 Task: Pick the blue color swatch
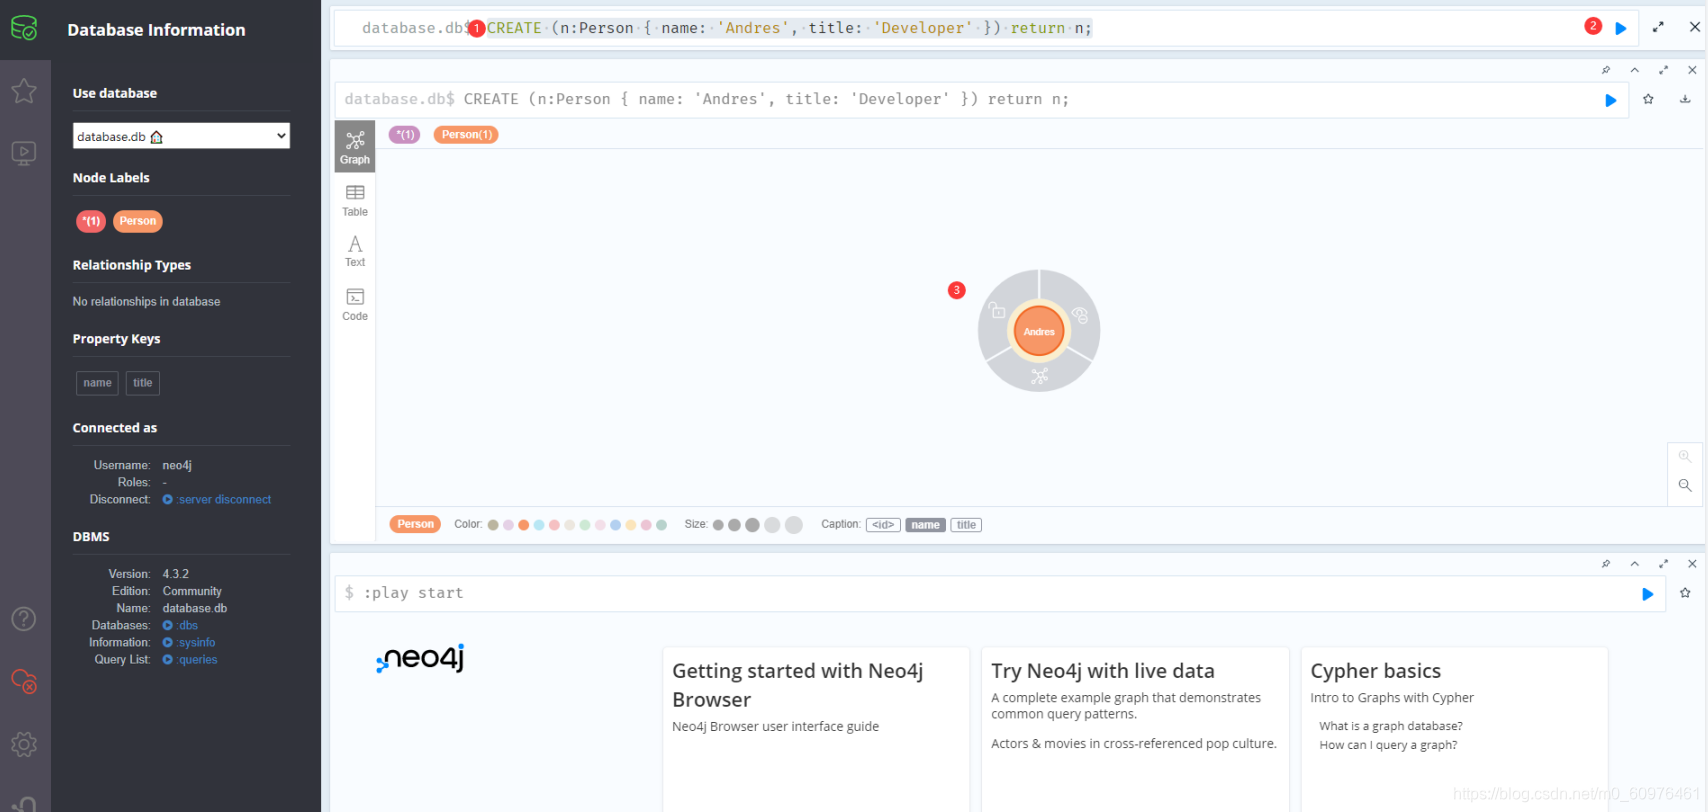point(615,525)
